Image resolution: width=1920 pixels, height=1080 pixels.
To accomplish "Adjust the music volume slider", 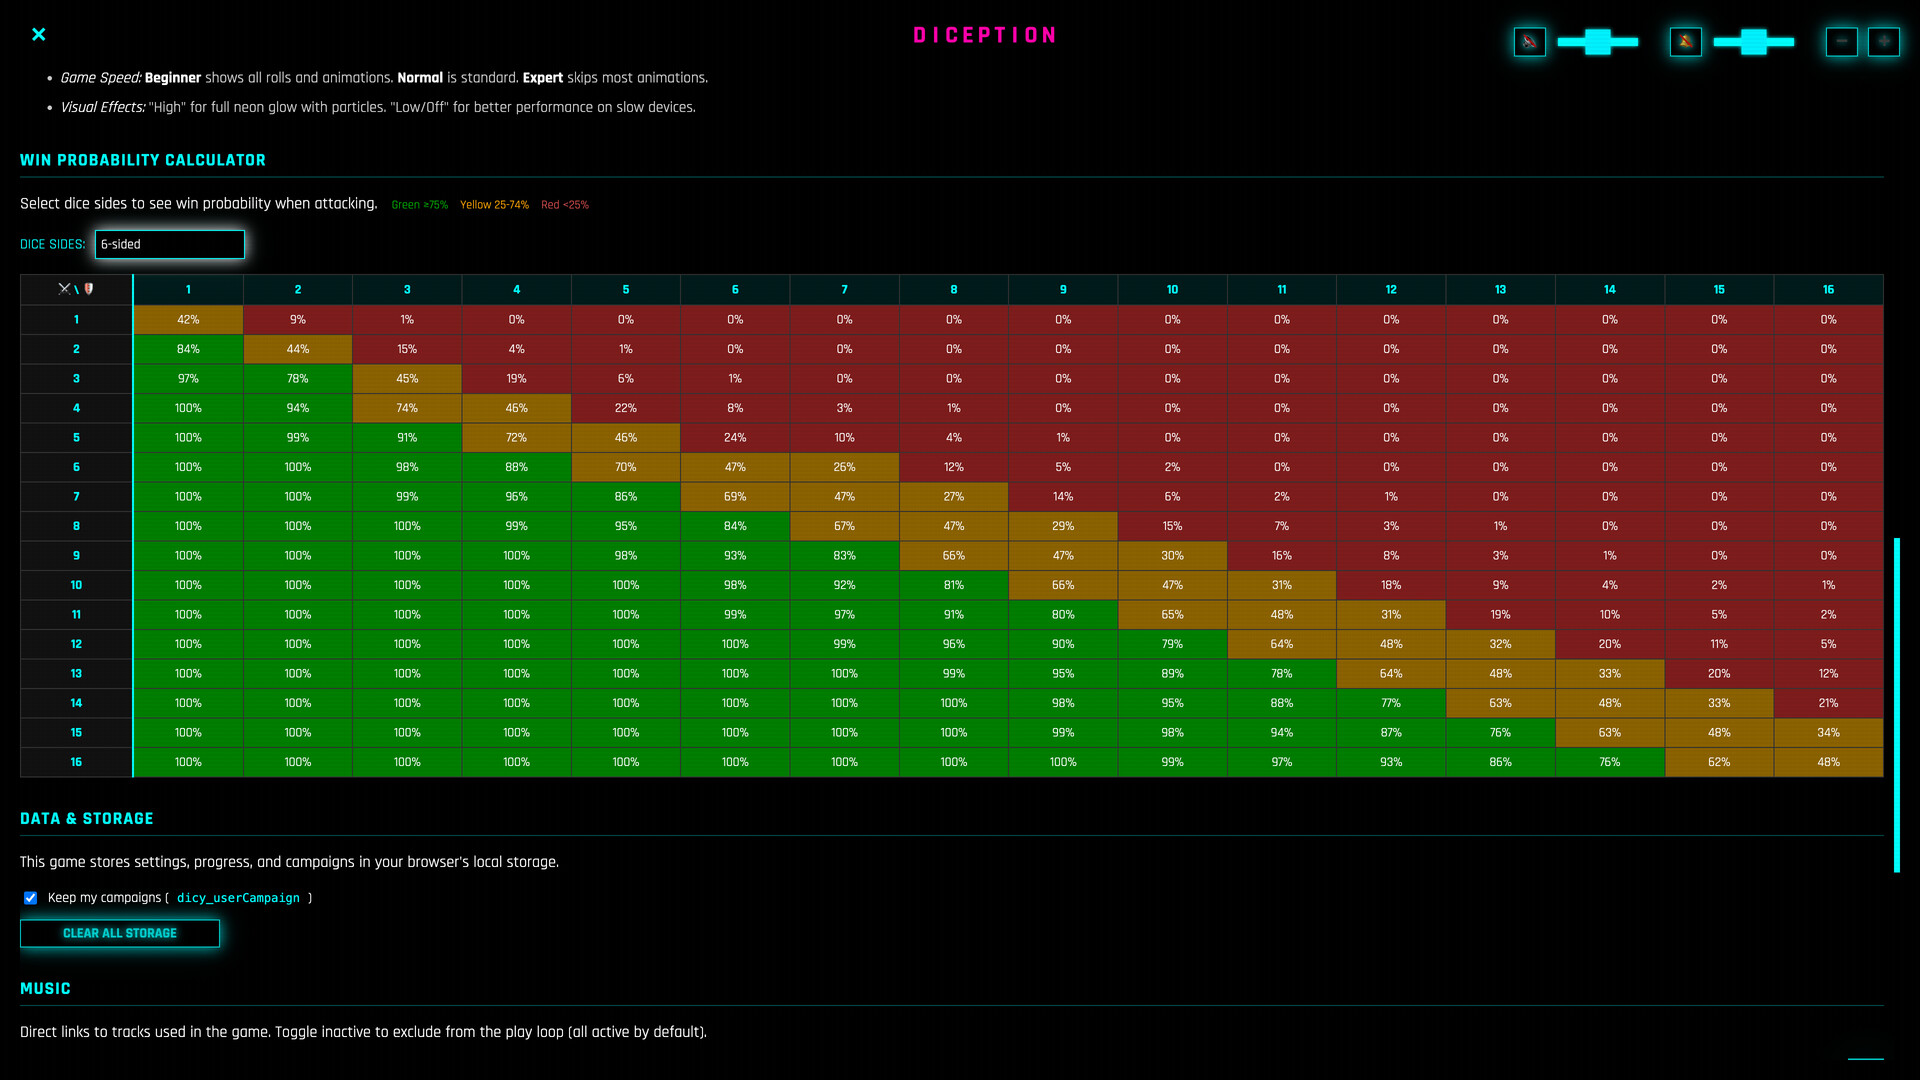I will pyautogui.click(x=1597, y=42).
